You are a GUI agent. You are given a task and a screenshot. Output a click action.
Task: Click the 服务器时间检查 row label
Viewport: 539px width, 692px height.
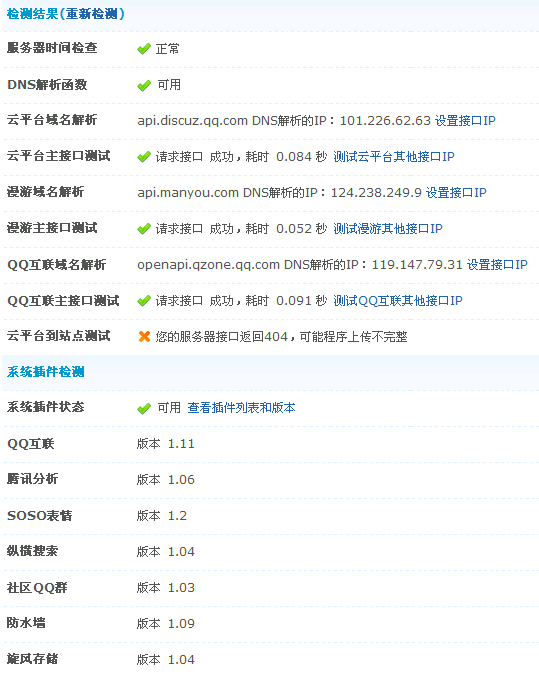click(x=52, y=48)
